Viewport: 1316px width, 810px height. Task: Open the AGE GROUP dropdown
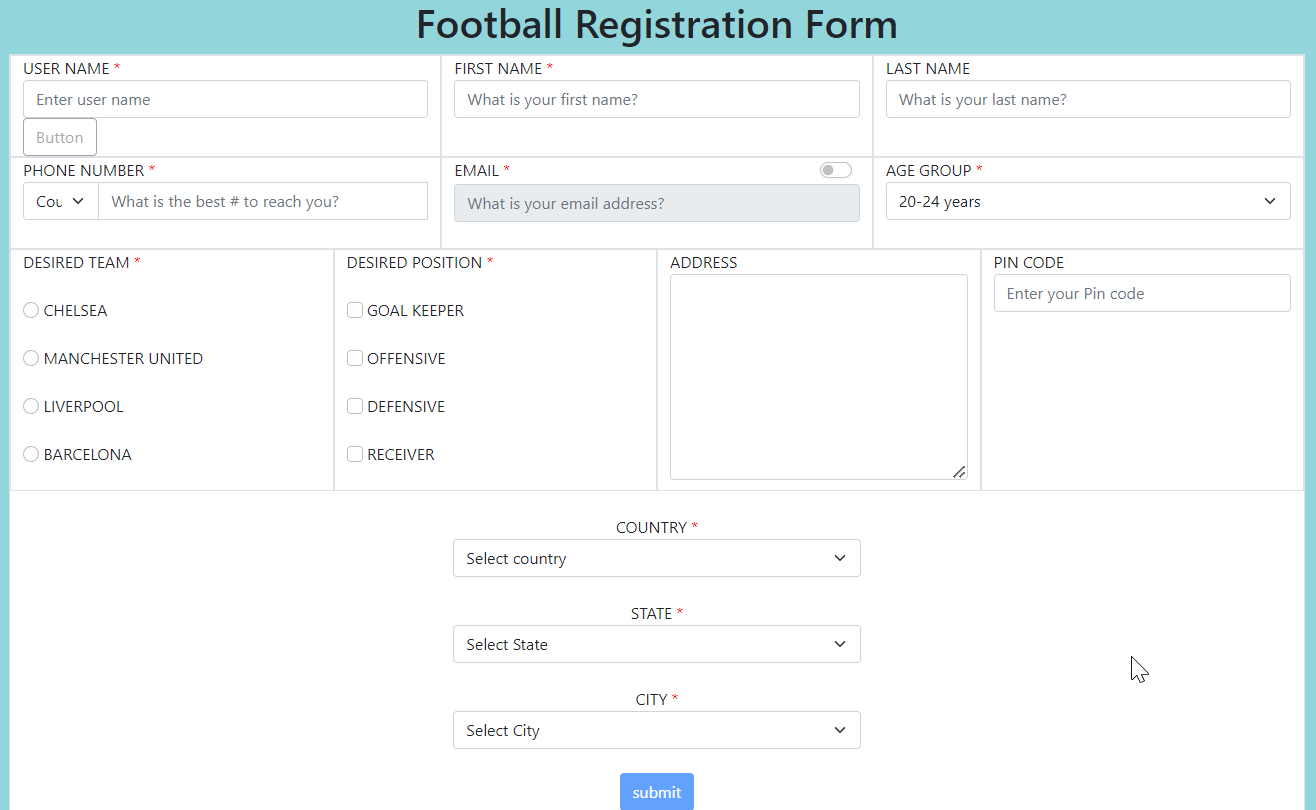(1087, 201)
